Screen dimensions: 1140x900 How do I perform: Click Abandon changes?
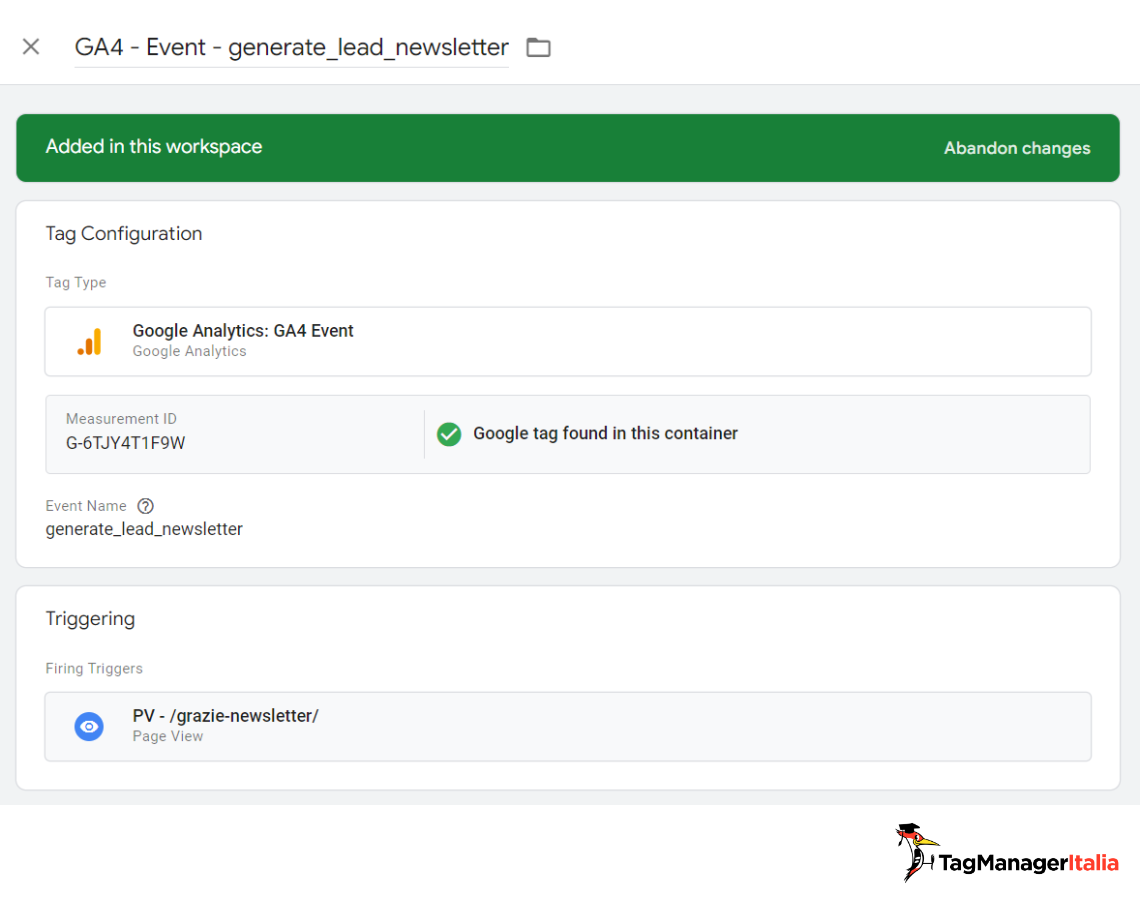click(1016, 148)
